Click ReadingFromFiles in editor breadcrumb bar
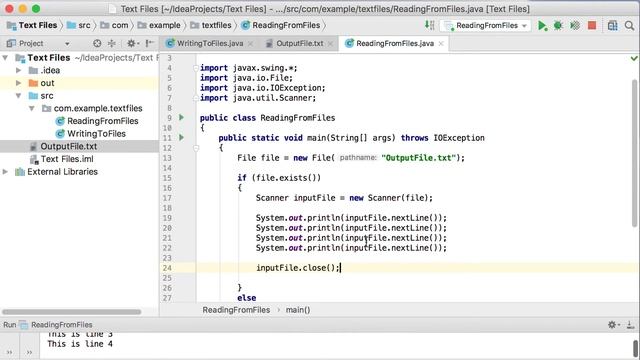Image resolution: width=640 pixels, height=360 pixels. (236, 310)
